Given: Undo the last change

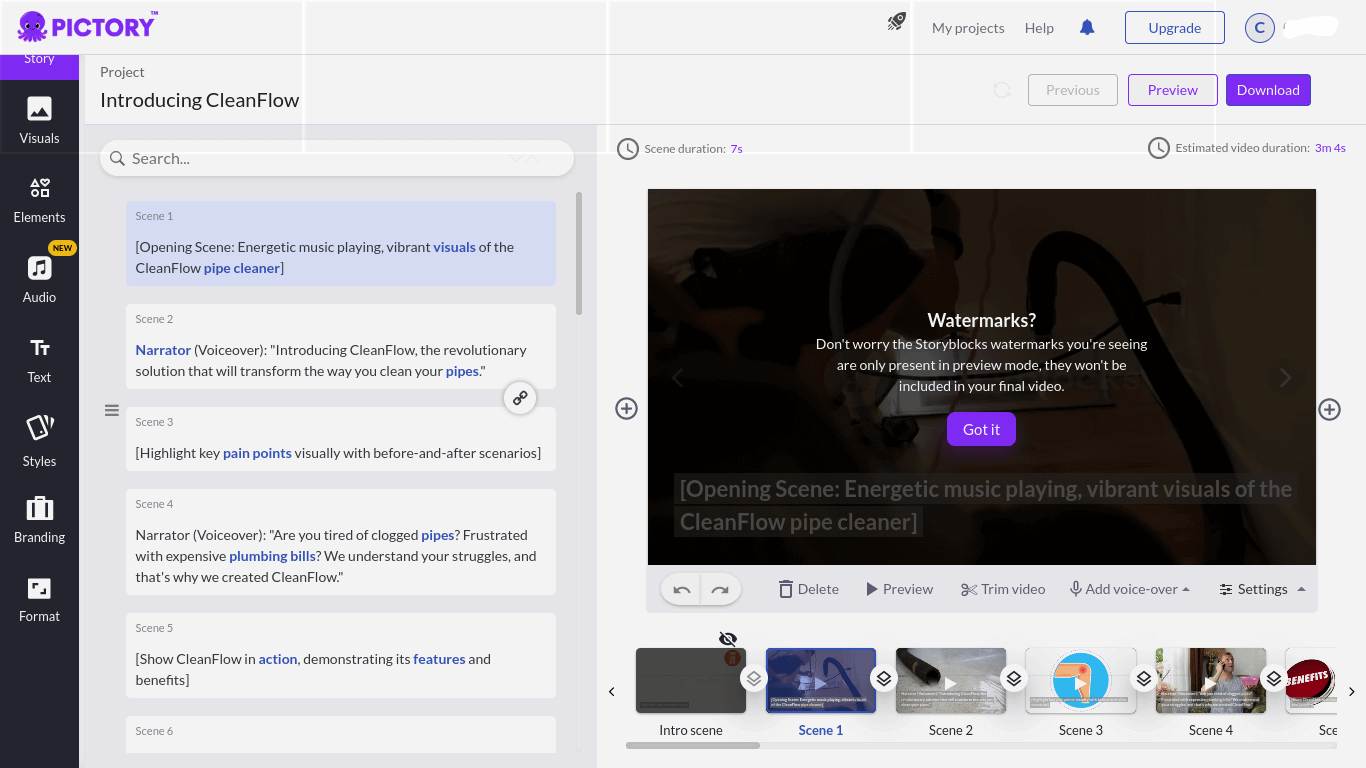Looking at the screenshot, I should (681, 591).
